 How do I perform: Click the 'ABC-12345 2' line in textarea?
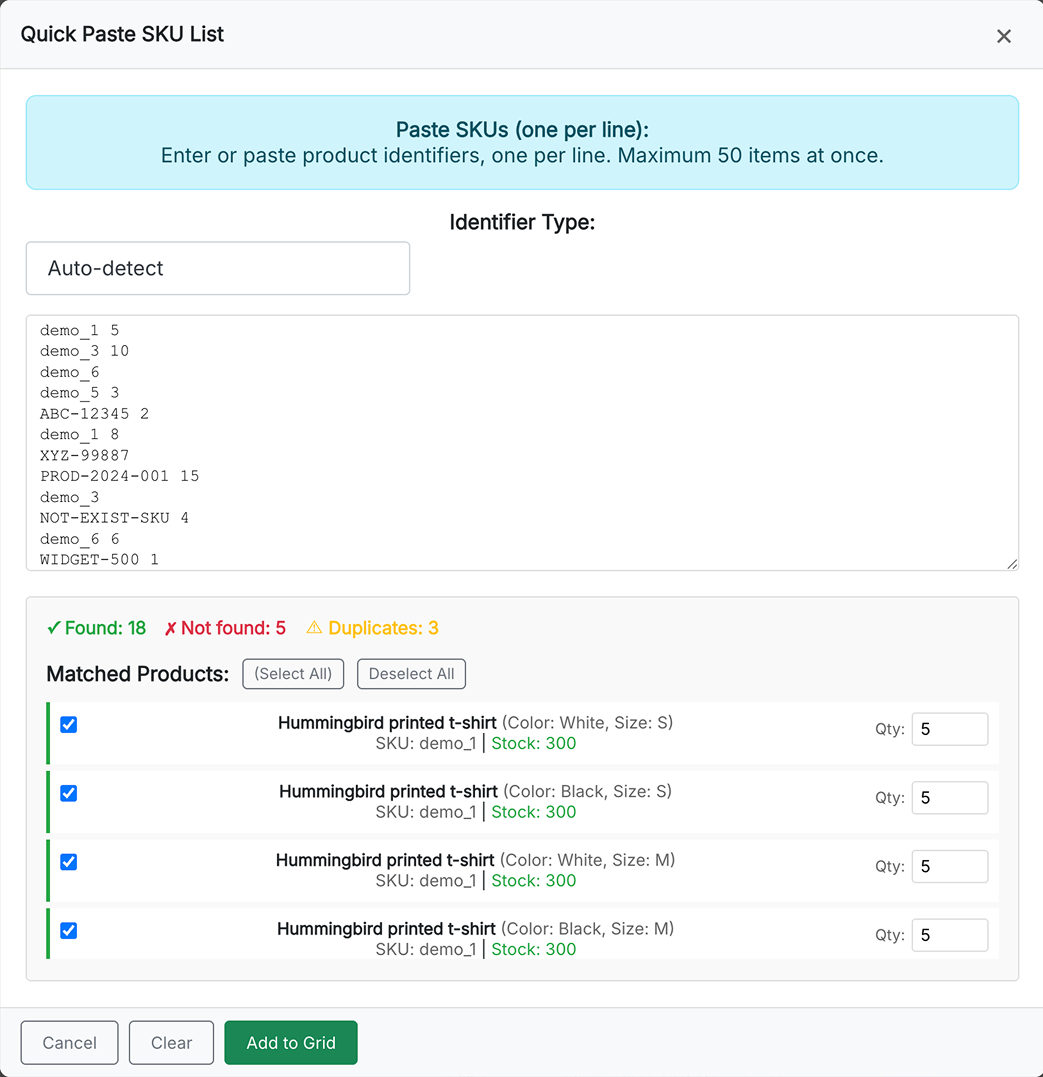pyautogui.click(x=94, y=413)
